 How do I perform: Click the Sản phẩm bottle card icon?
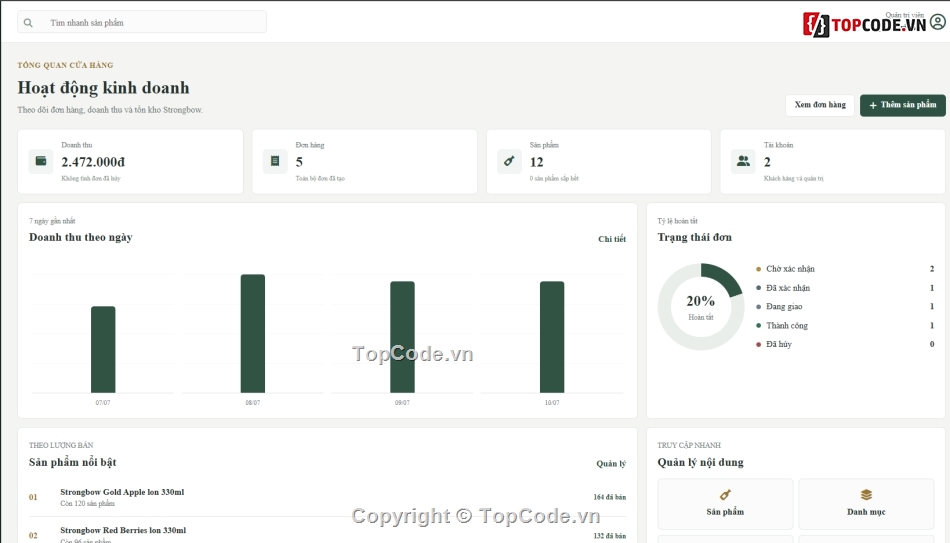point(509,161)
